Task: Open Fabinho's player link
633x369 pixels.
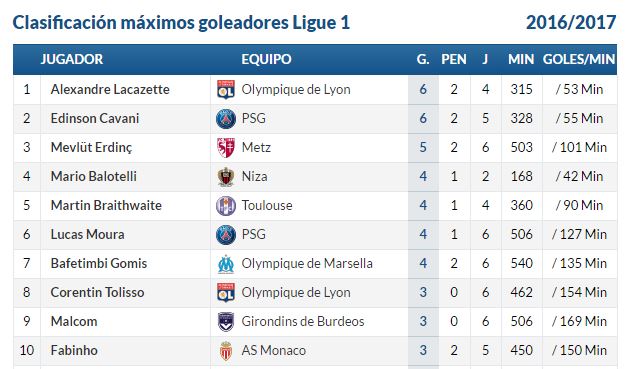Action: [74, 350]
